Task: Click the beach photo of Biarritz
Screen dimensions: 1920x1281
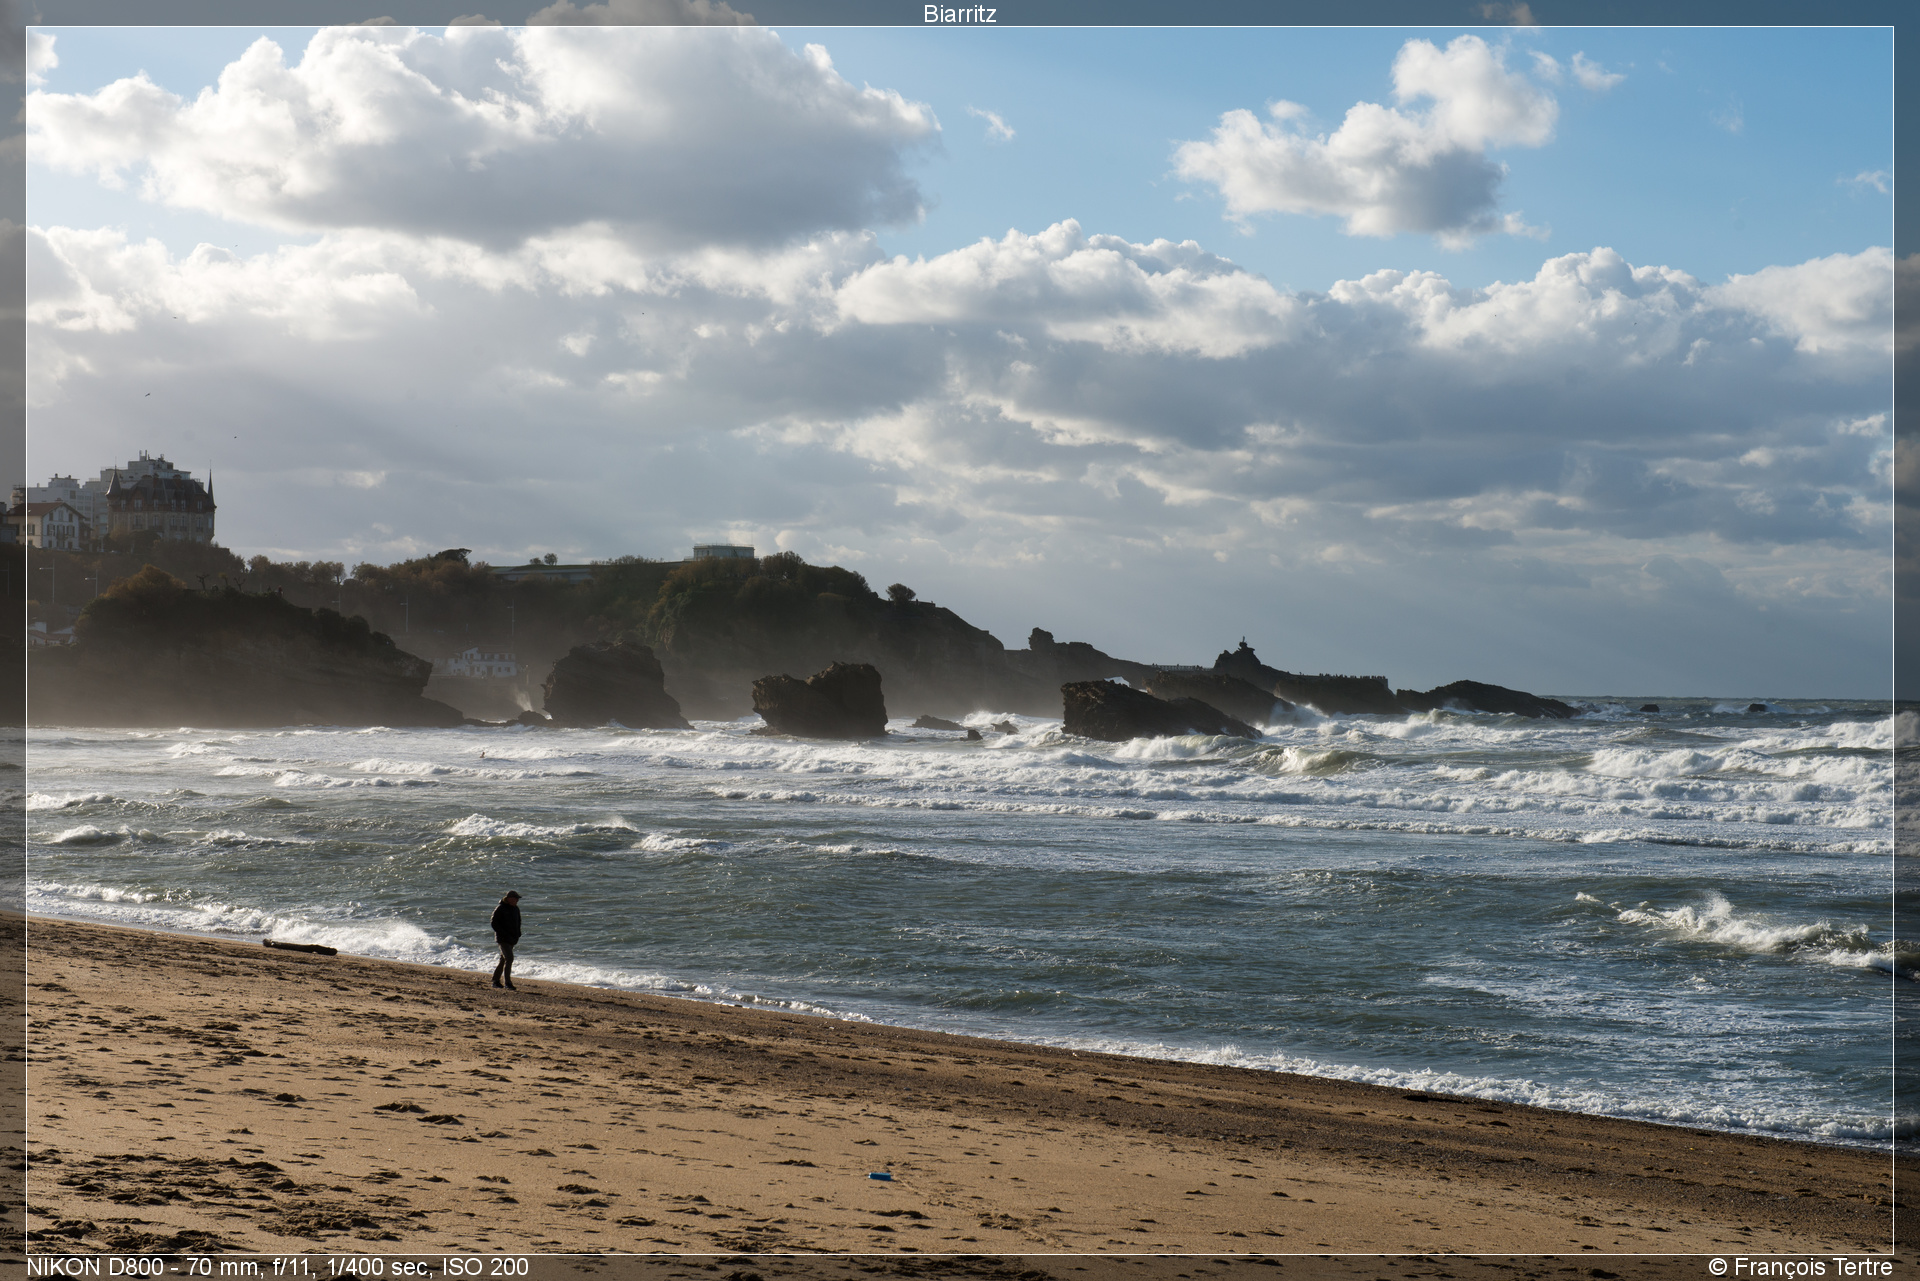Action: (959, 640)
